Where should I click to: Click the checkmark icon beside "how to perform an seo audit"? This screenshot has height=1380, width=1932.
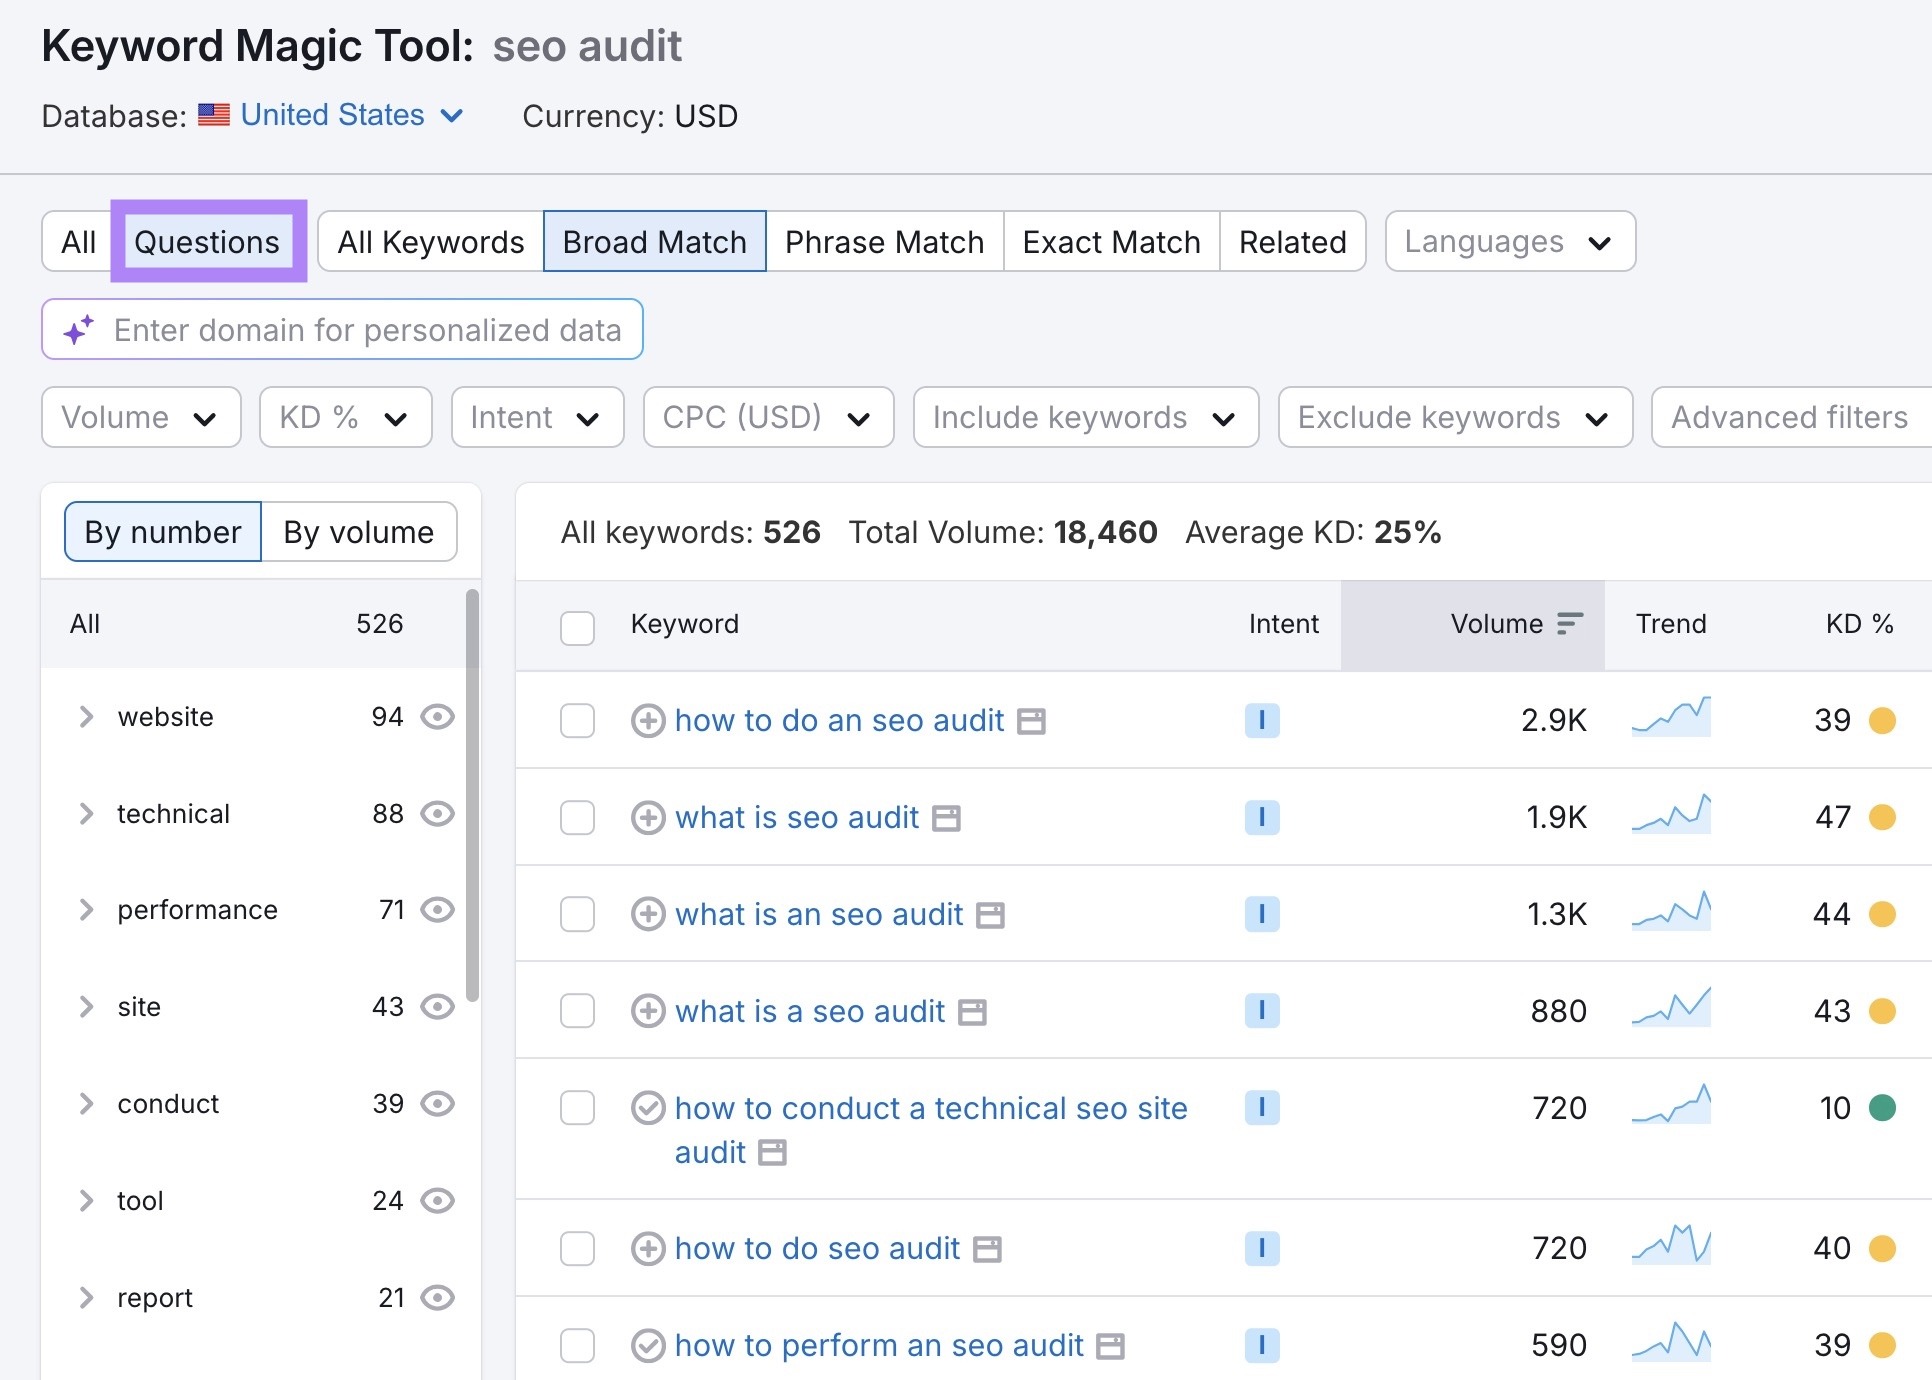649,1345
